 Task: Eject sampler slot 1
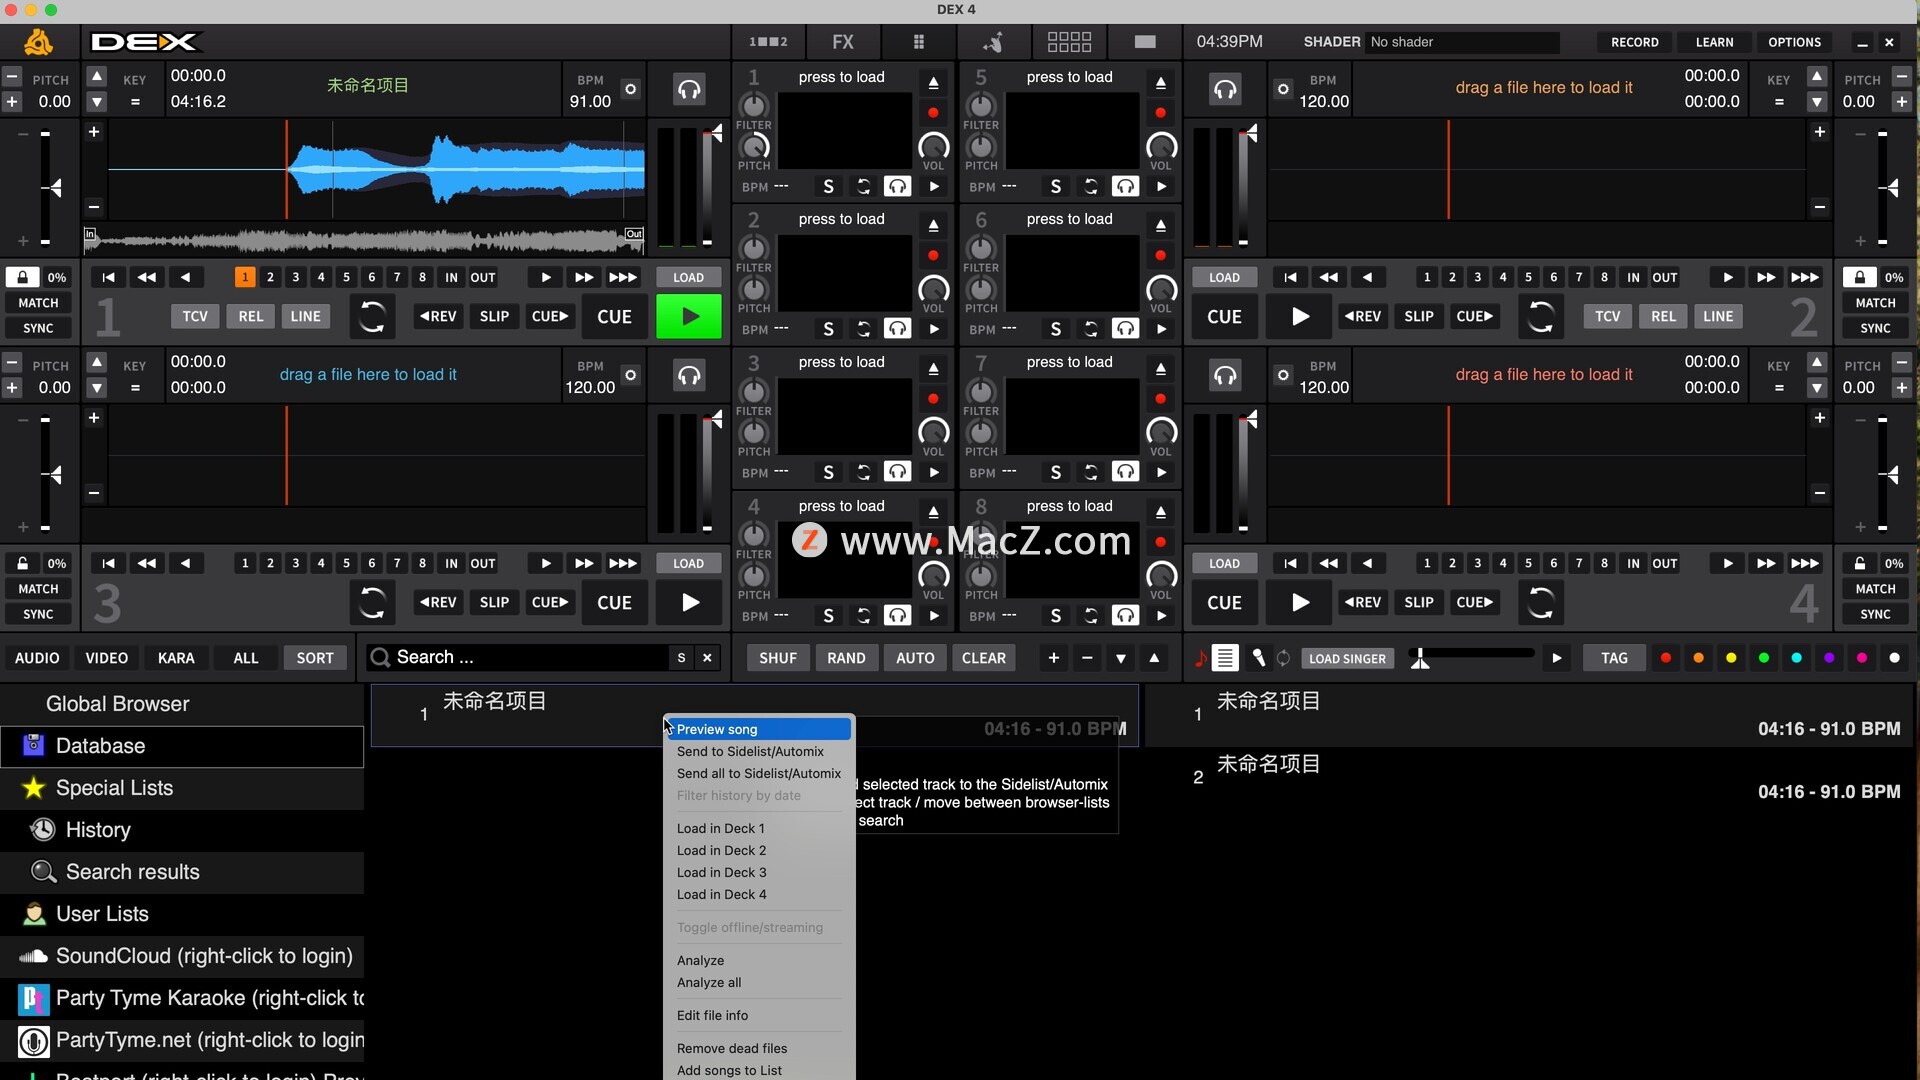(x=933, y=82)
